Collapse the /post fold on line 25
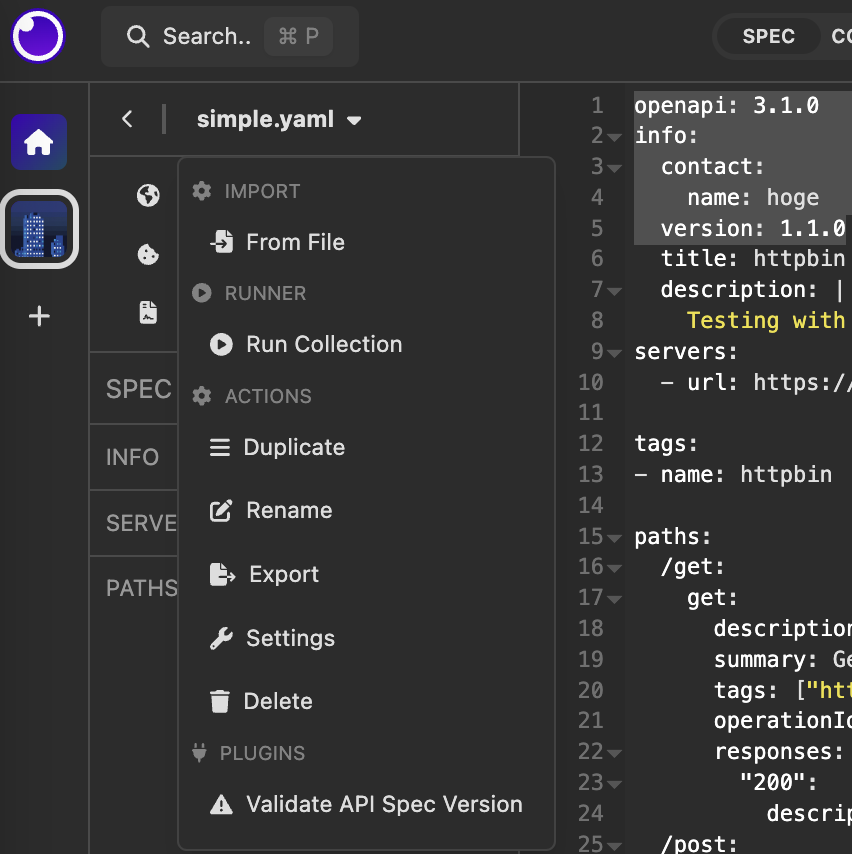Image resolution: width=852 pixels, height=854 pixels. coord(614,846)
